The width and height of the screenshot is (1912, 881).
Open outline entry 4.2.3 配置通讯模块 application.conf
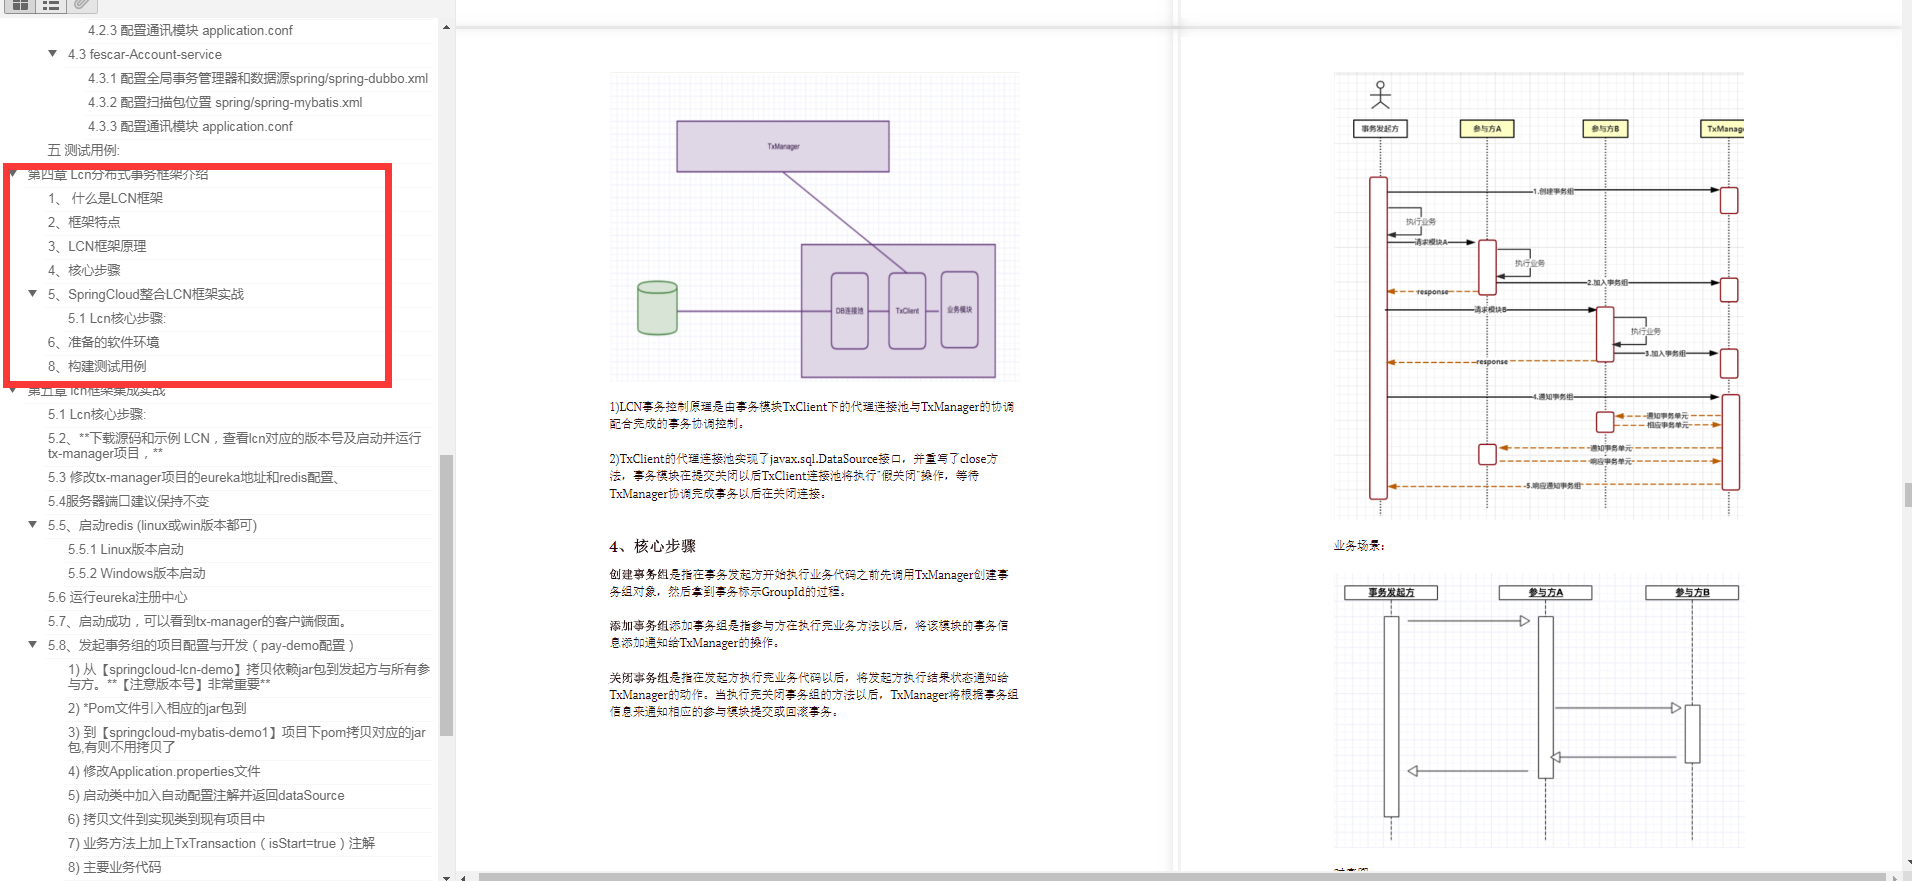(190, 30)
